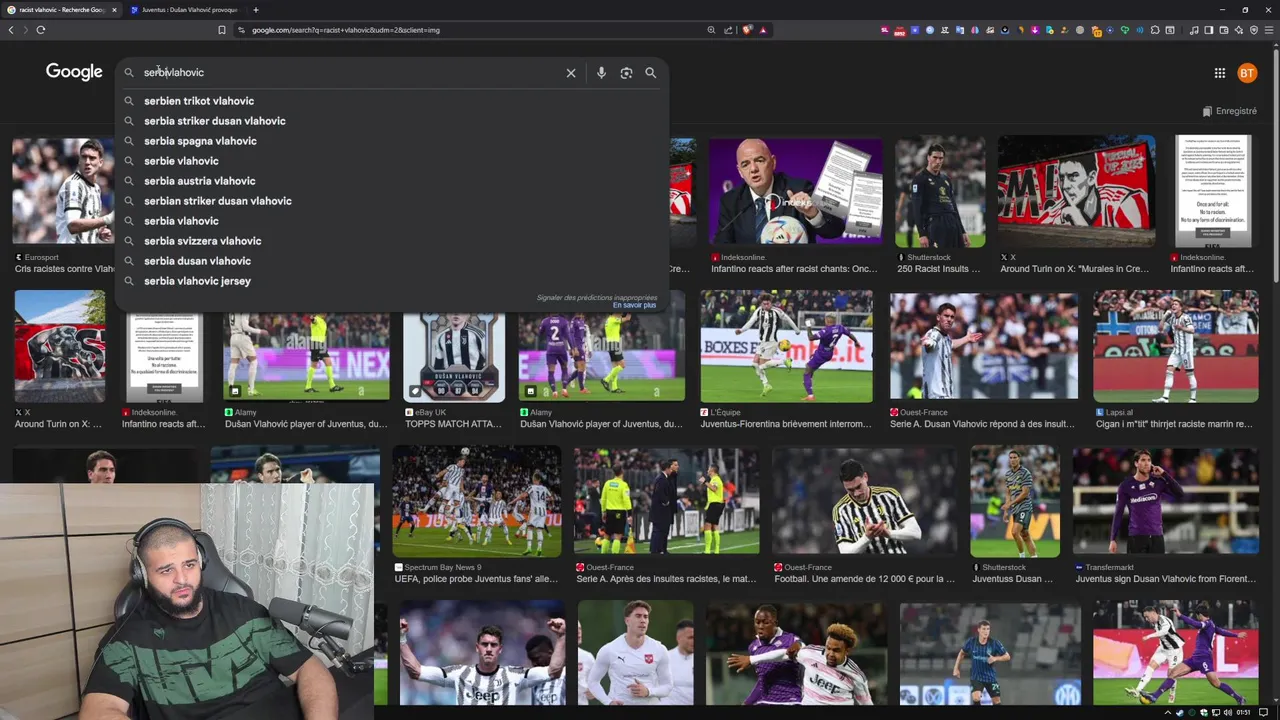1280x720 pixels.
Task: Open Leo AI star icon
Action: [1239, 30]
